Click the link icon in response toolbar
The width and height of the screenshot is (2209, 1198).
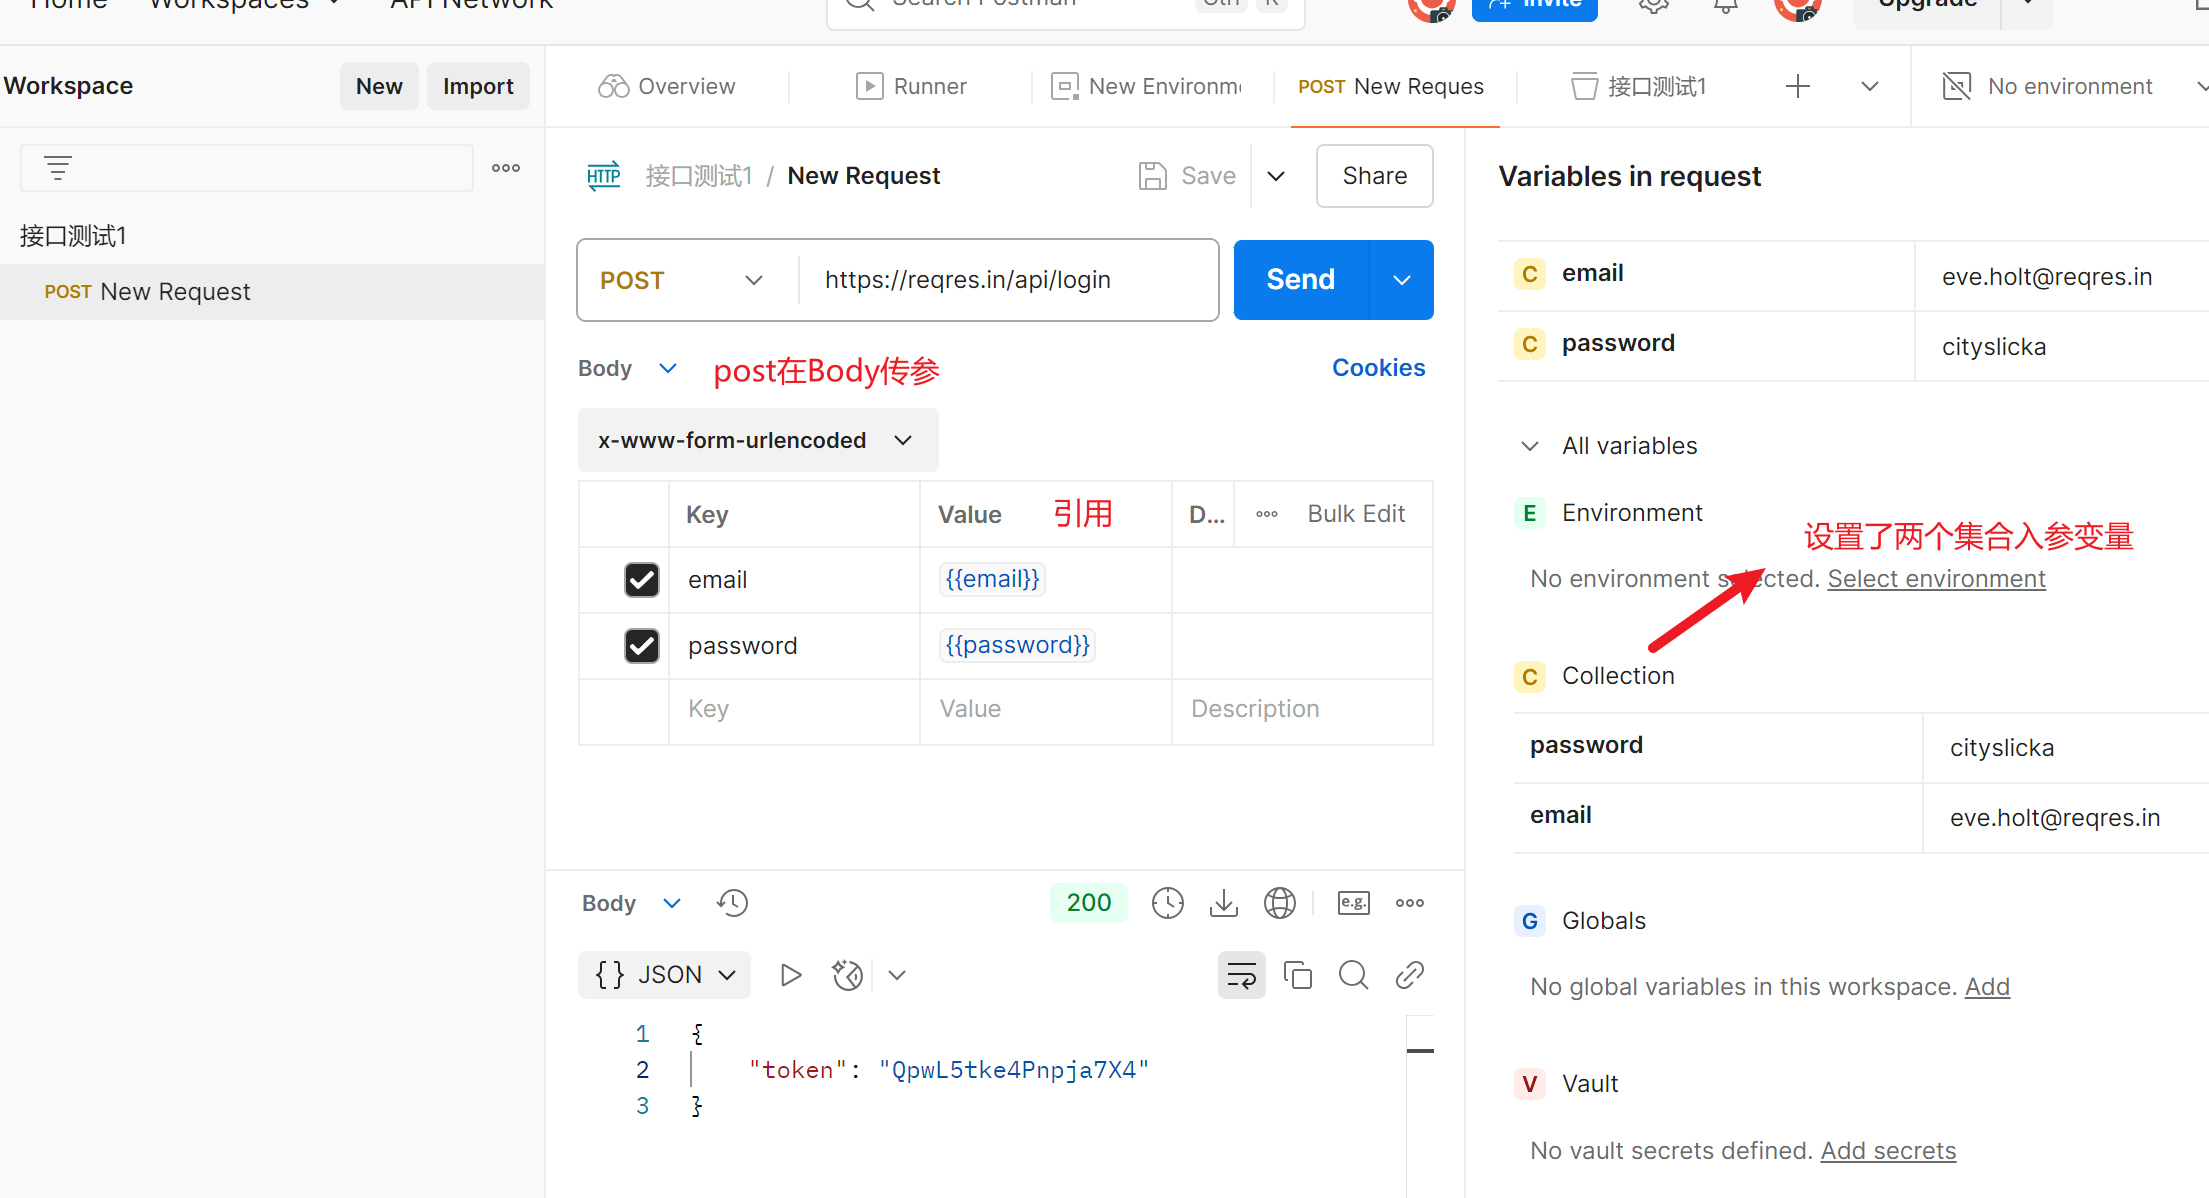(1409, 975)
